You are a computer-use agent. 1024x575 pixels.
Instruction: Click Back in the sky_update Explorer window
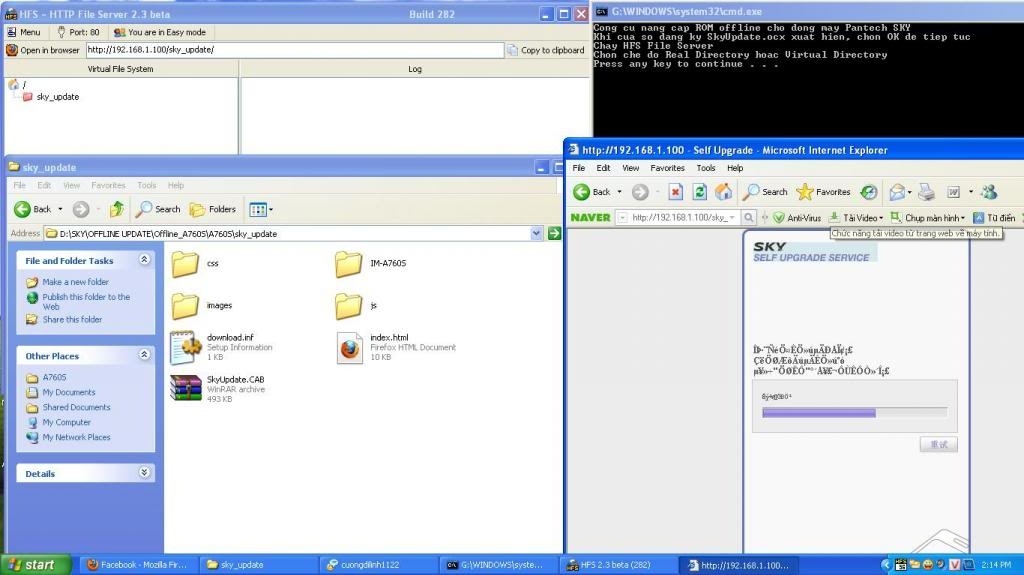(33, 209)
